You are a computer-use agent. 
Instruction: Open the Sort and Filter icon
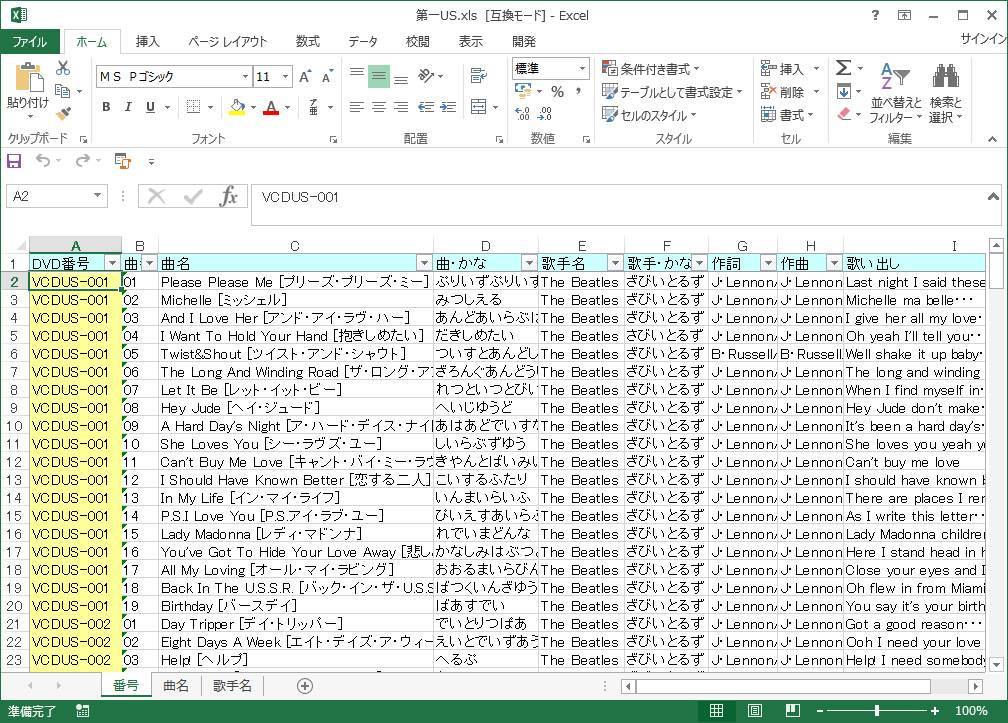(x=894, y=80)
